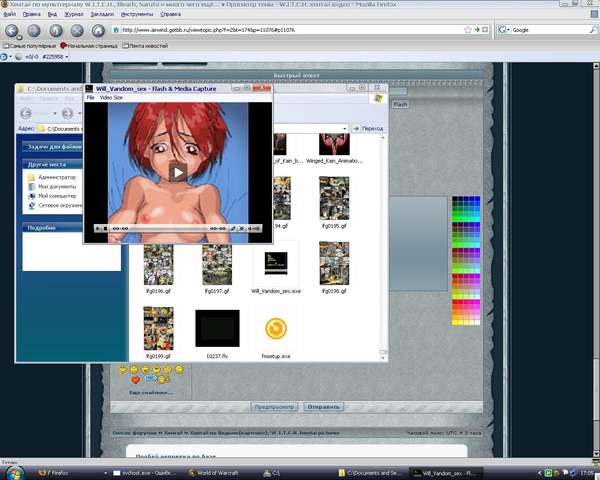Screen dimensions: 600x480
Task: Open the Firefox Home page icon
Action: tap(98, 30)
